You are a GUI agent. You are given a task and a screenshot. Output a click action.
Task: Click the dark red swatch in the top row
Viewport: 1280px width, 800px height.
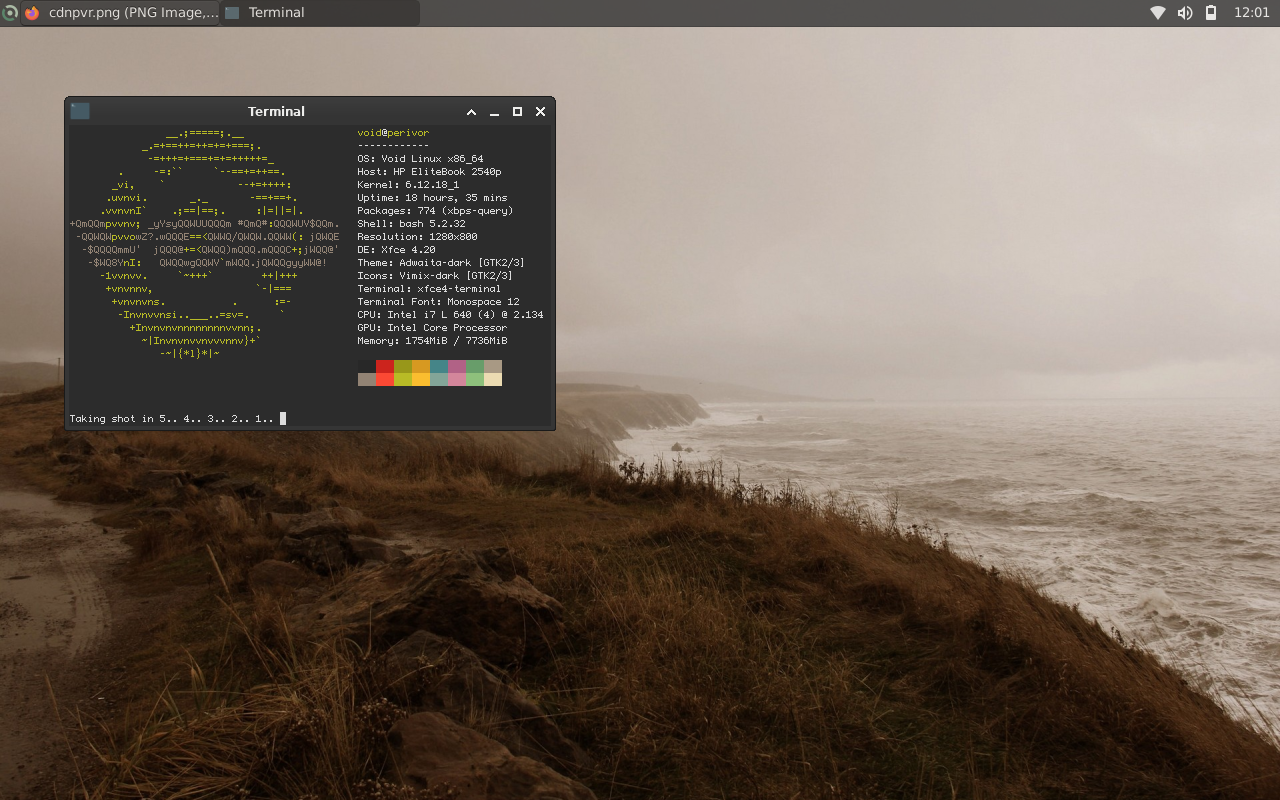(385, 366)
